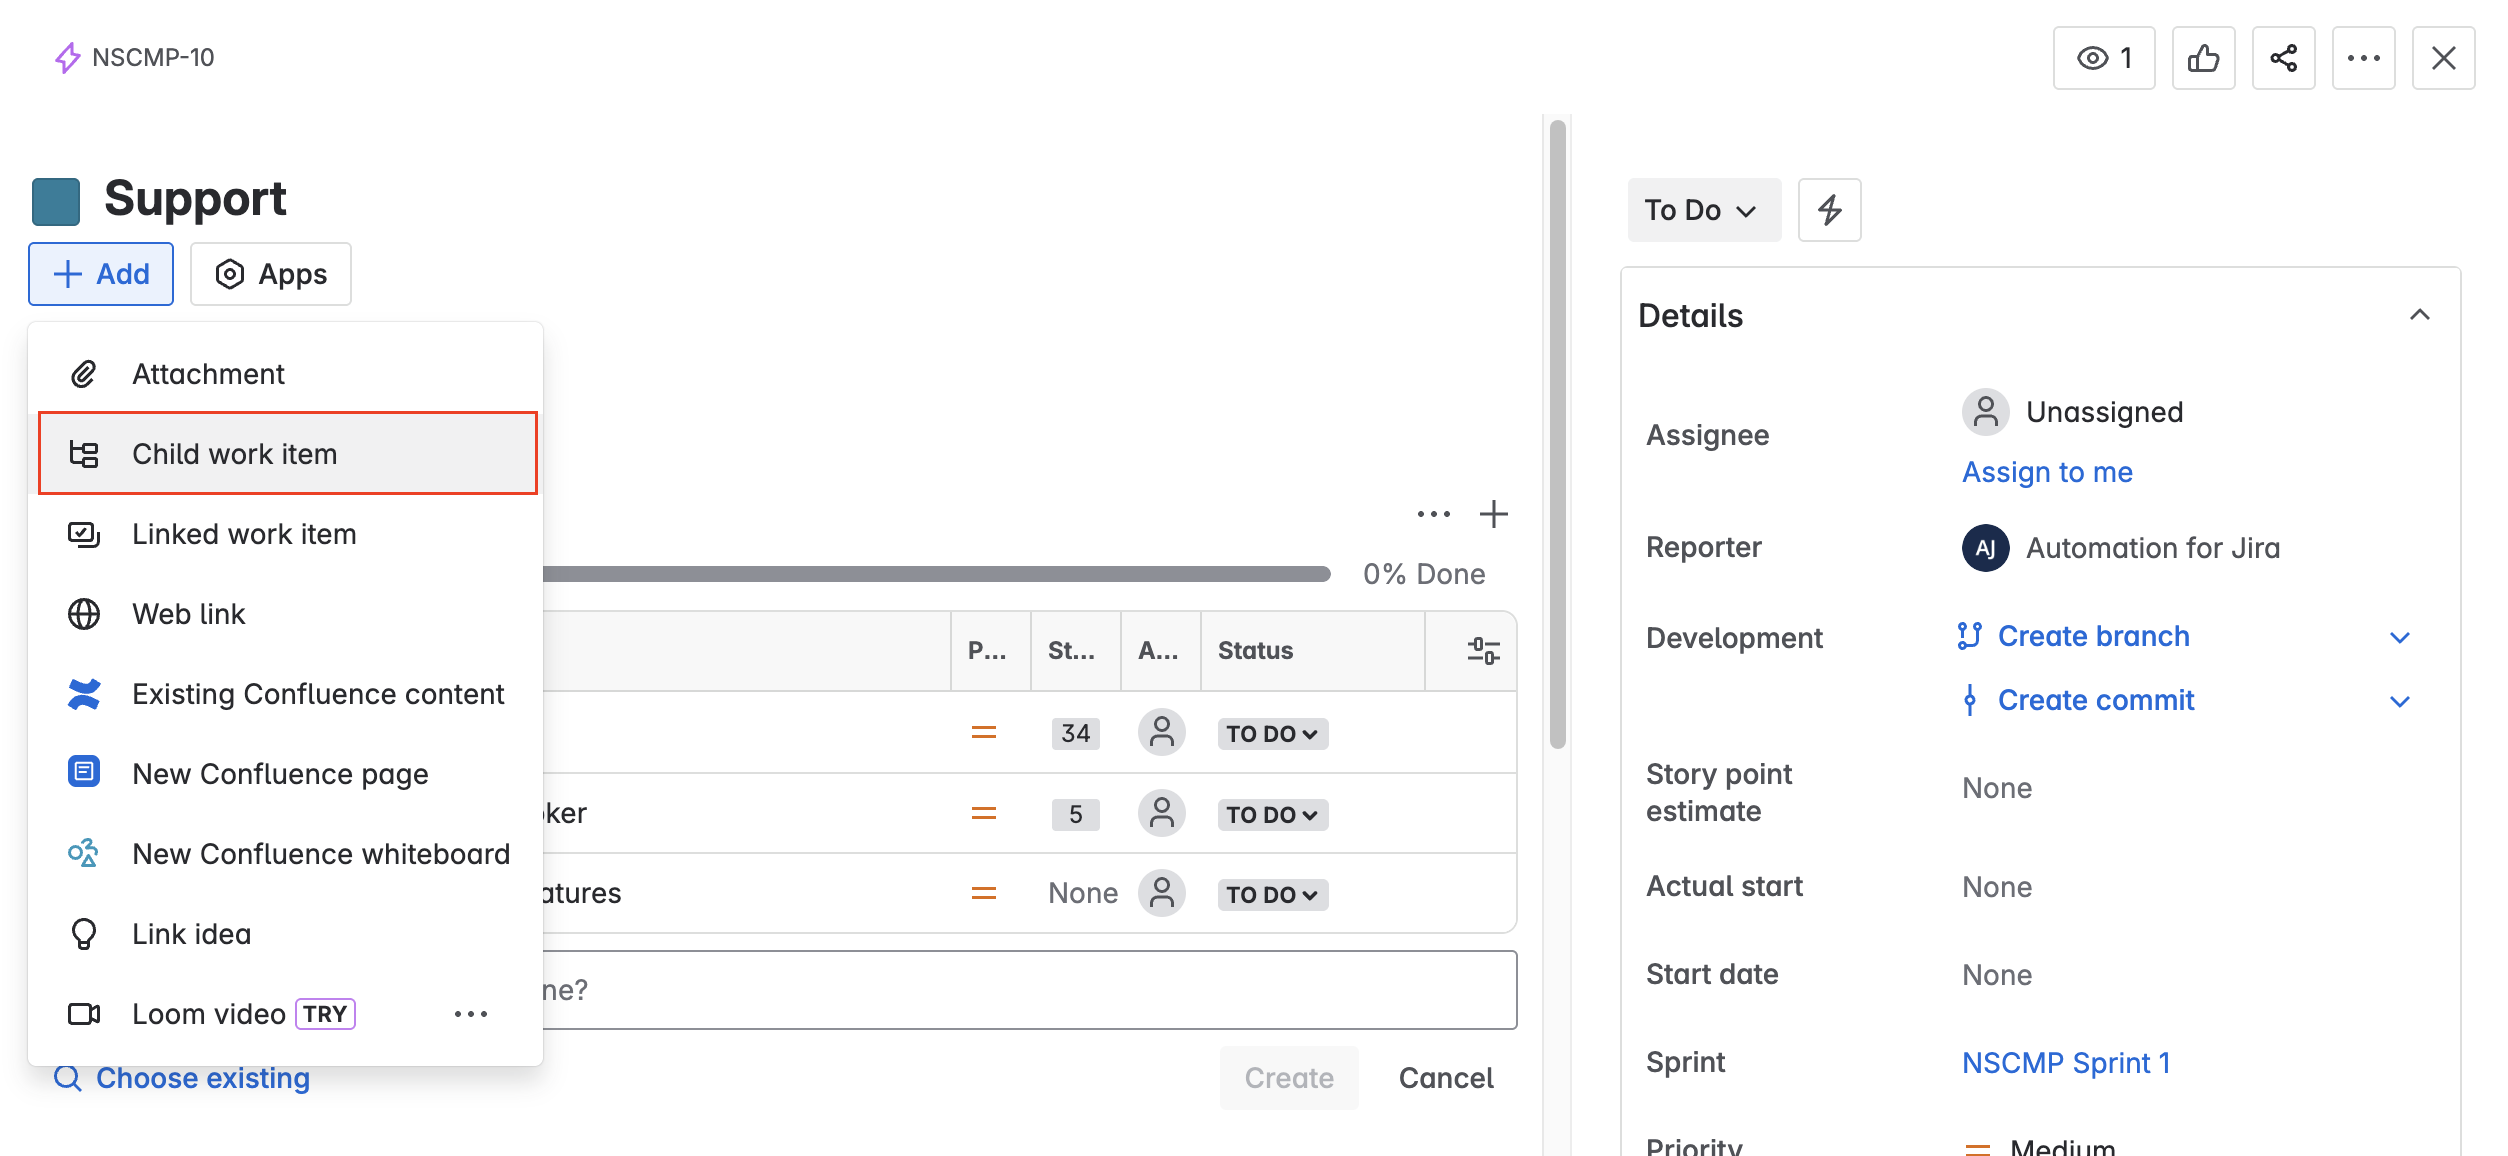Click the thumbs-up vote icon
The image size is (2508, 1156).
click(x=2203, y=58)
